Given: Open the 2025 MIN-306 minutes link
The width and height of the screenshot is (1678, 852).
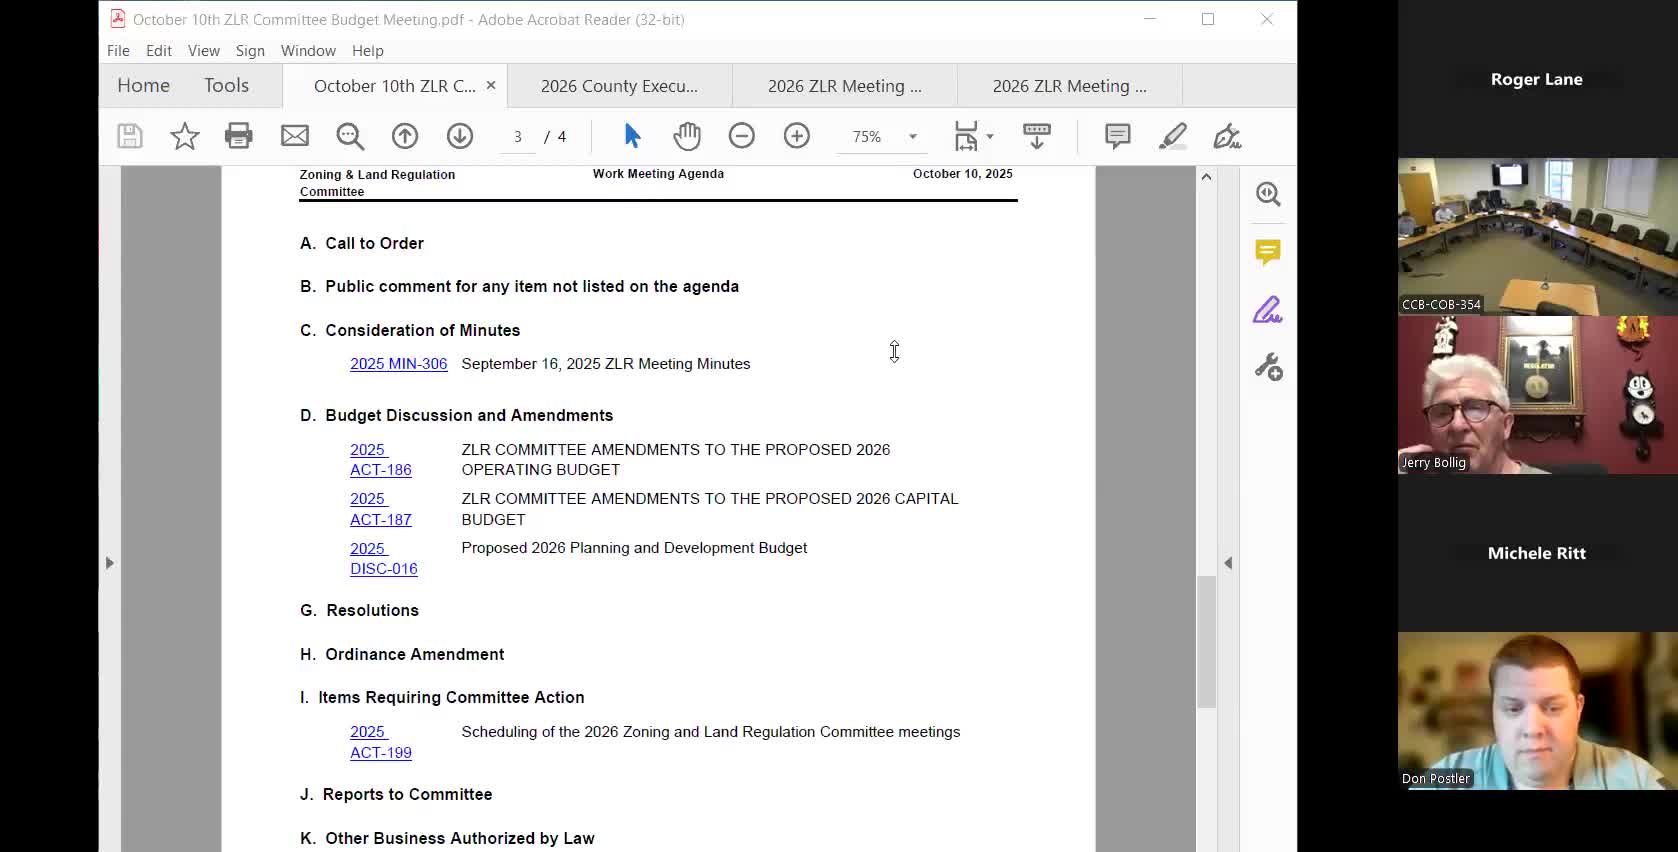Looking at the screenshot, I should pyautogui.click(x=398, y=364).
